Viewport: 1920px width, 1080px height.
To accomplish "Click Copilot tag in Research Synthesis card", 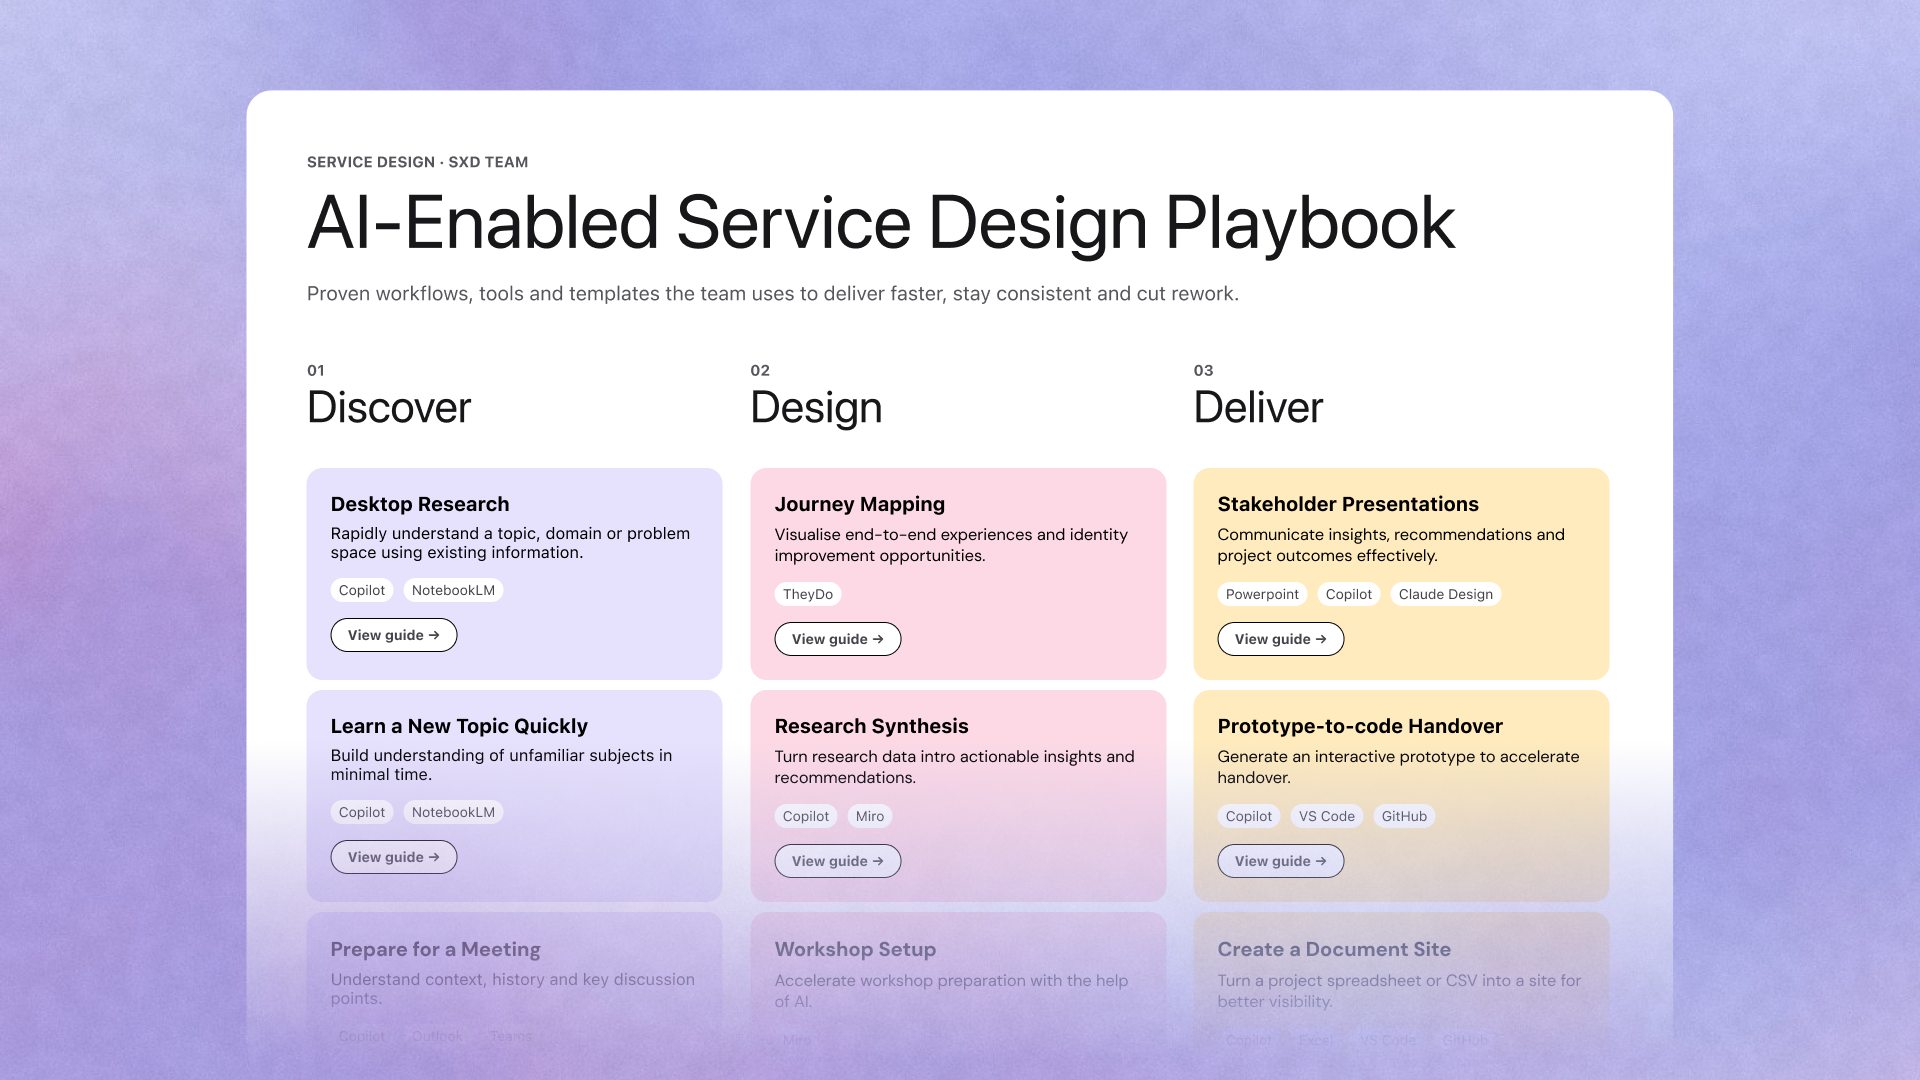I will click(x=806, y=816).
